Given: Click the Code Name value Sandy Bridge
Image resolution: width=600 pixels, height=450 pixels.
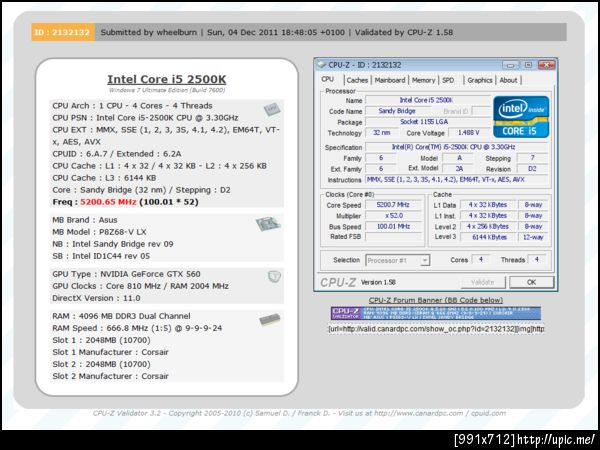Looking at the screenshot, I should (x=397, y=111).
